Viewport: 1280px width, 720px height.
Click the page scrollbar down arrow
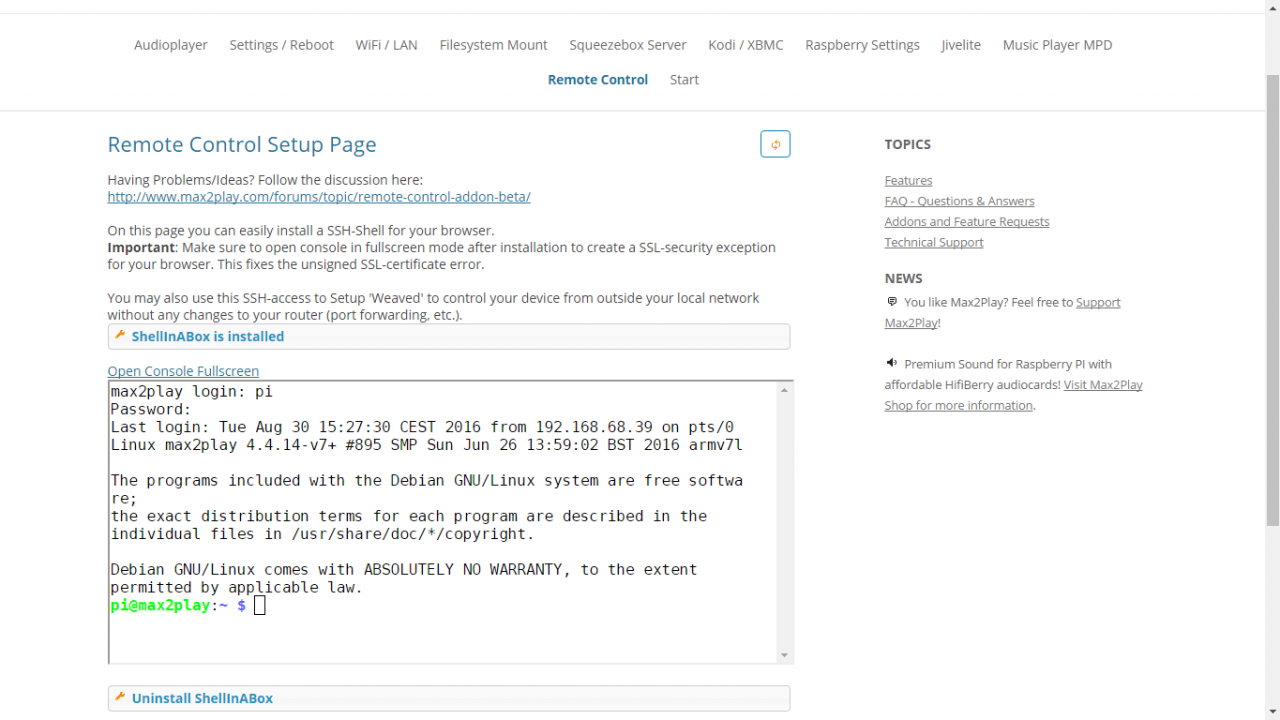1272,711
